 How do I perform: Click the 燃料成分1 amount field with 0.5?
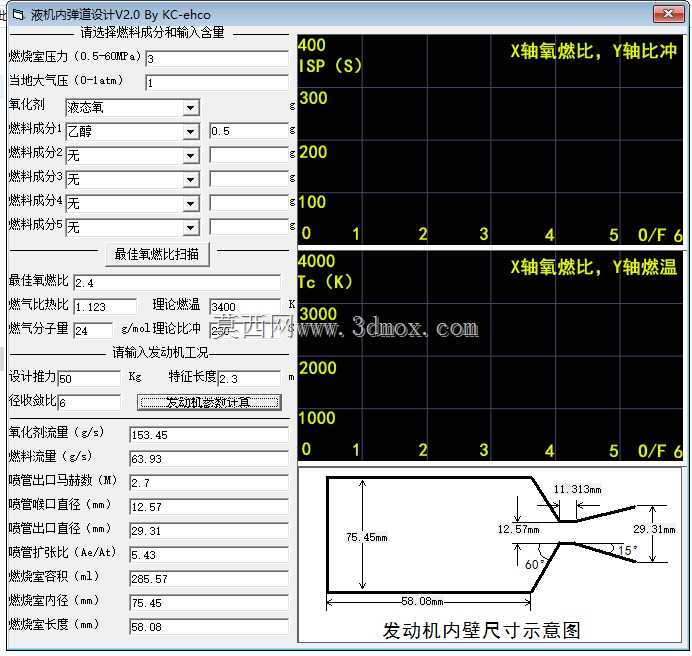[x=249, y=131]
